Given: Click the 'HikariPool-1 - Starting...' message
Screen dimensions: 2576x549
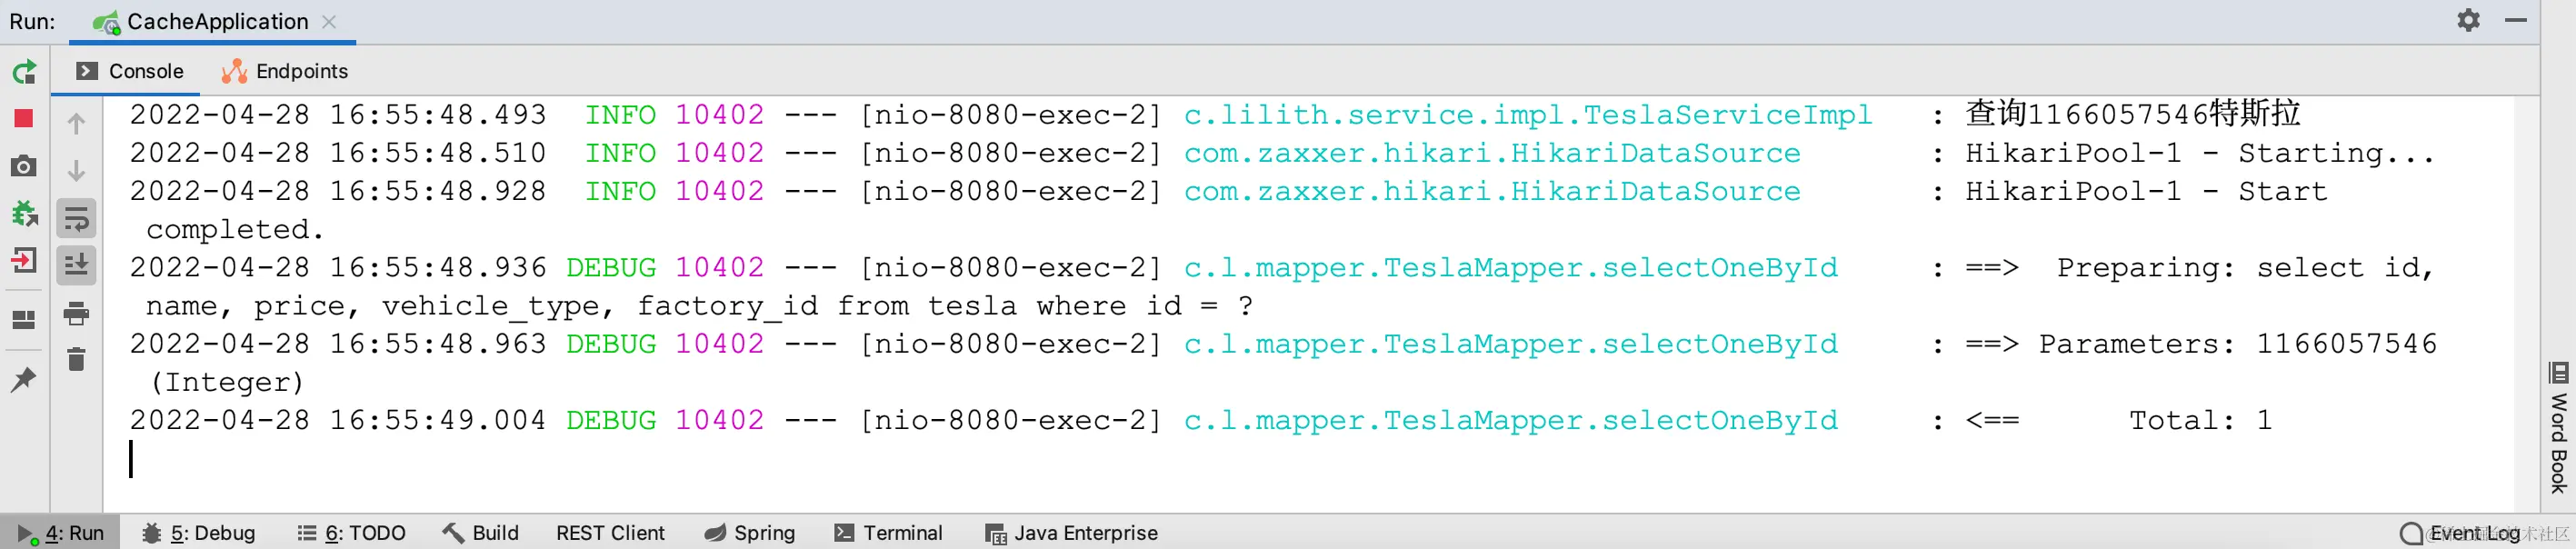Looking at the screenshot, I should tap(2200, 153).
